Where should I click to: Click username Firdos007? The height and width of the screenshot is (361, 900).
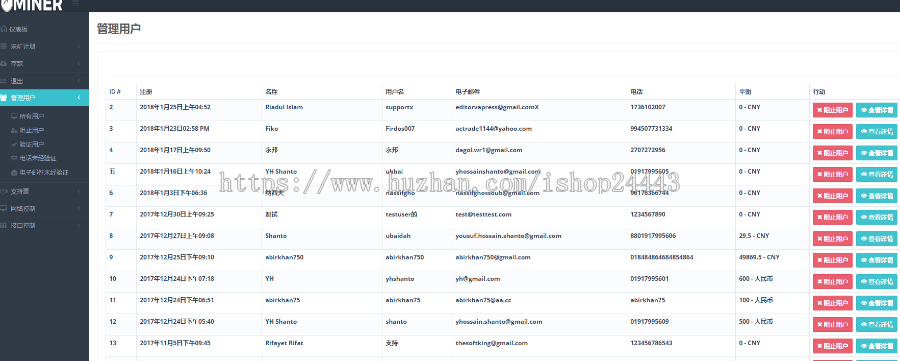tap(400, 129)
